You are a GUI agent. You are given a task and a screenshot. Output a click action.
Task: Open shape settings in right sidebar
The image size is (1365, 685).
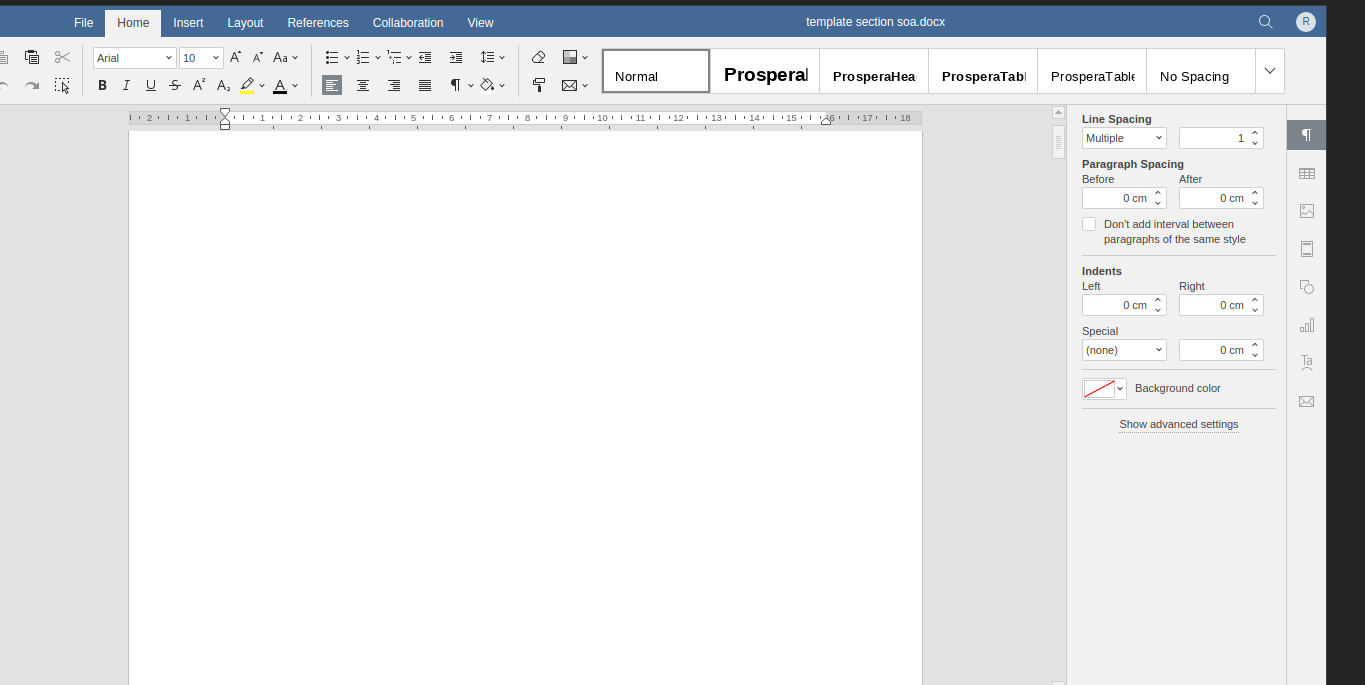coord(1306,287)
